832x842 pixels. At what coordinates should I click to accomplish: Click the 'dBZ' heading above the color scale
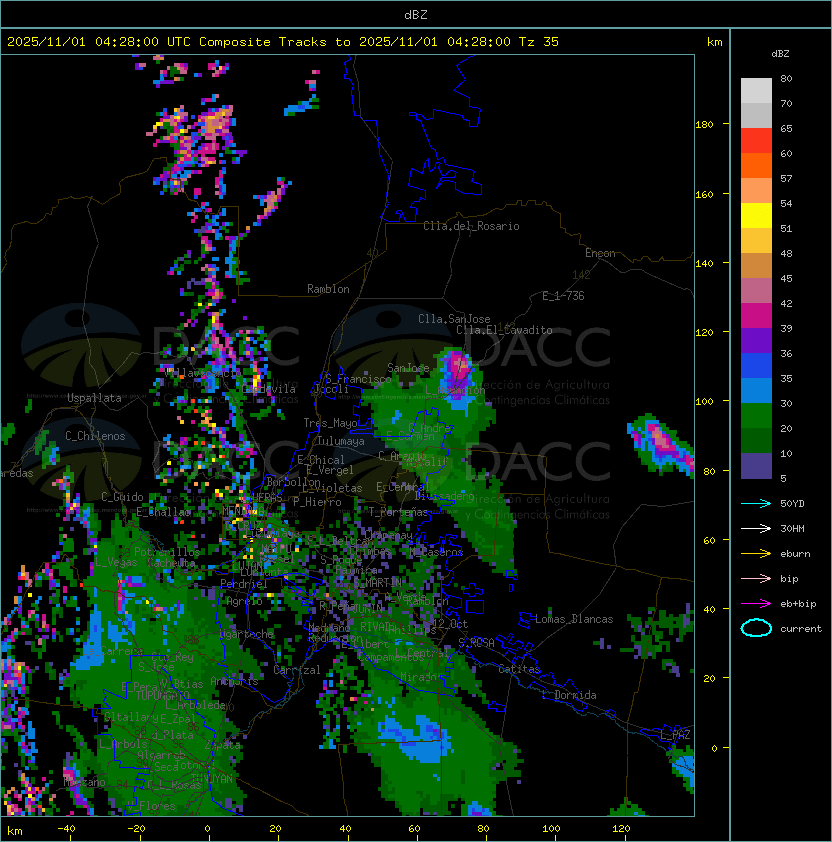(x=780, y=54)
